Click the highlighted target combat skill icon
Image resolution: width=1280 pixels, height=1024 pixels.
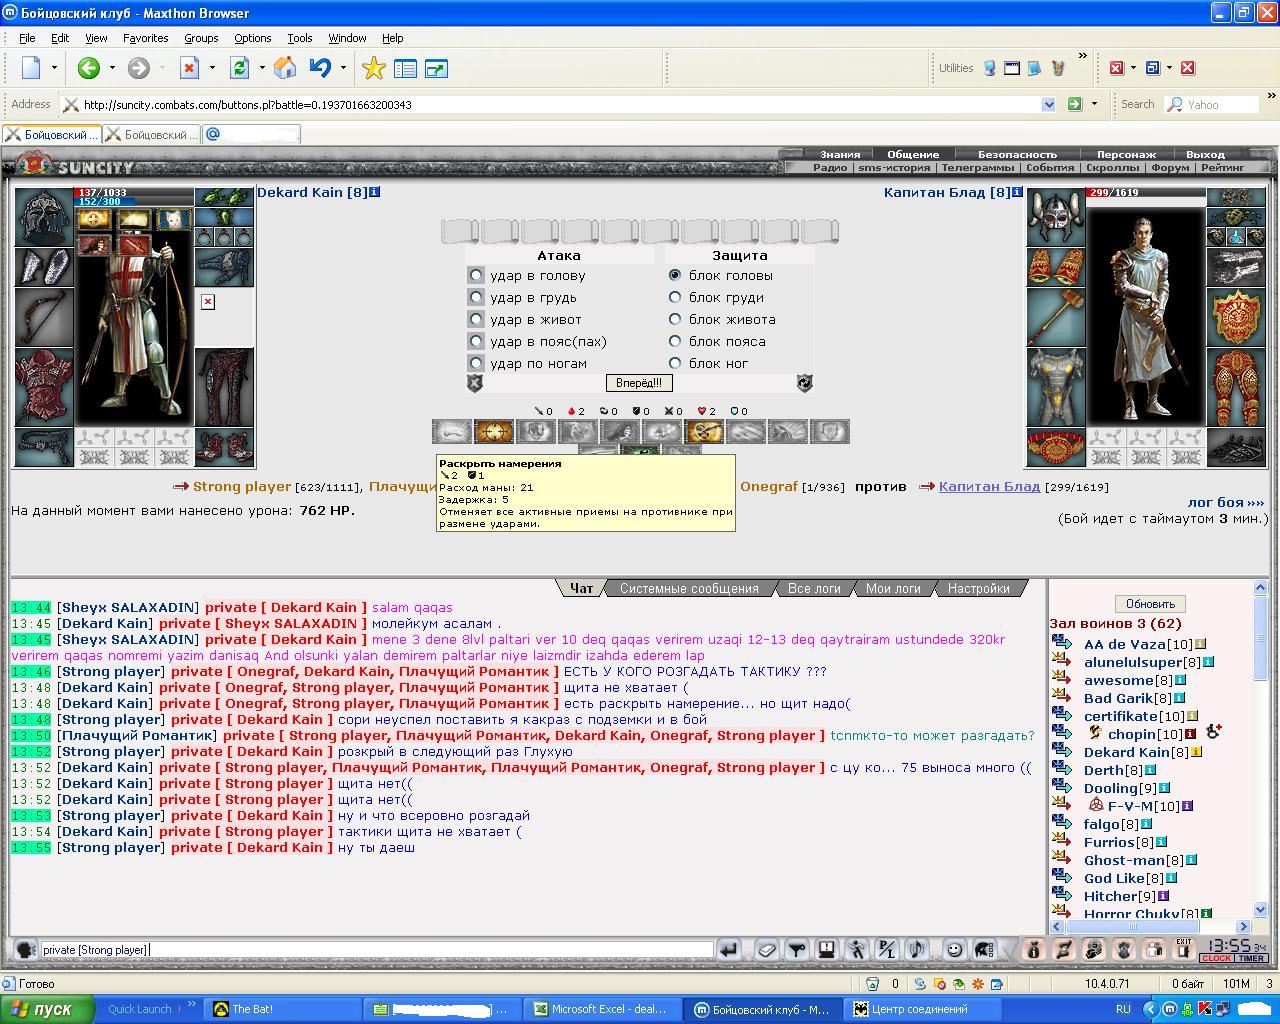[494, 432]
